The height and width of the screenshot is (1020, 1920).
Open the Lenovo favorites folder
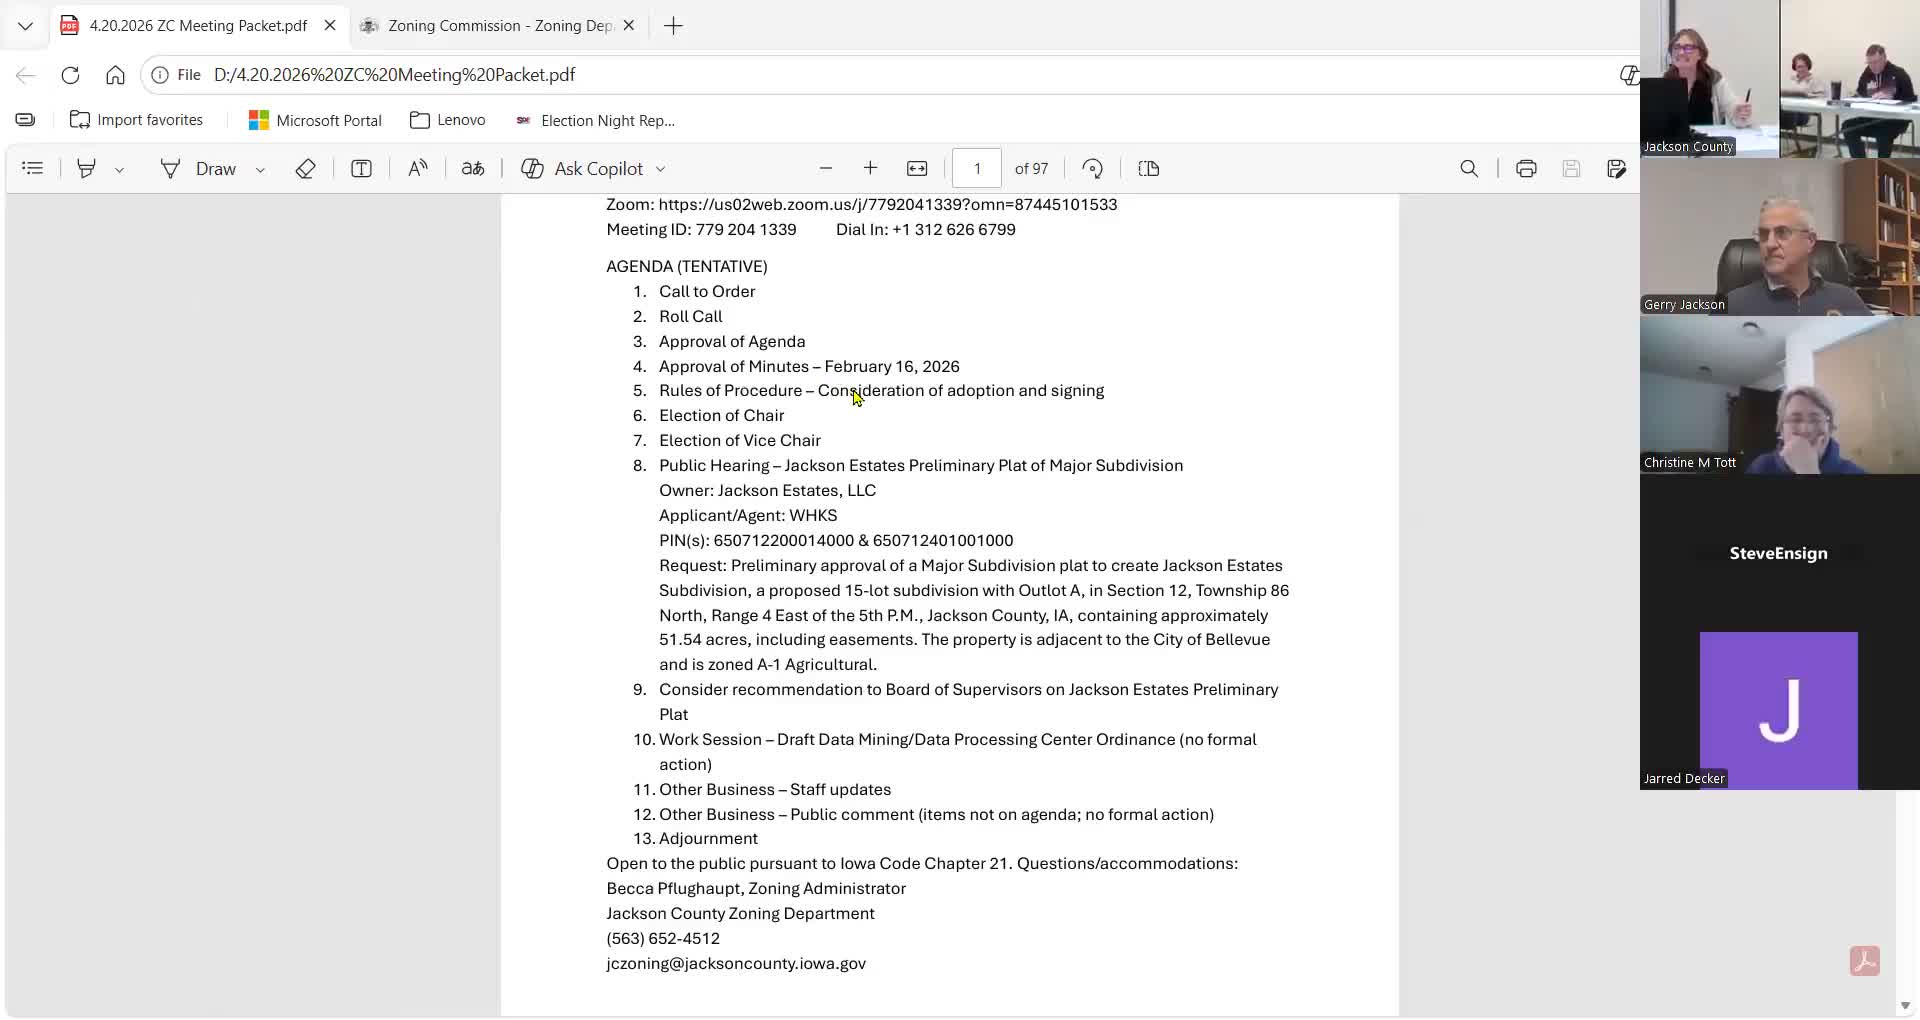point(448,120)
